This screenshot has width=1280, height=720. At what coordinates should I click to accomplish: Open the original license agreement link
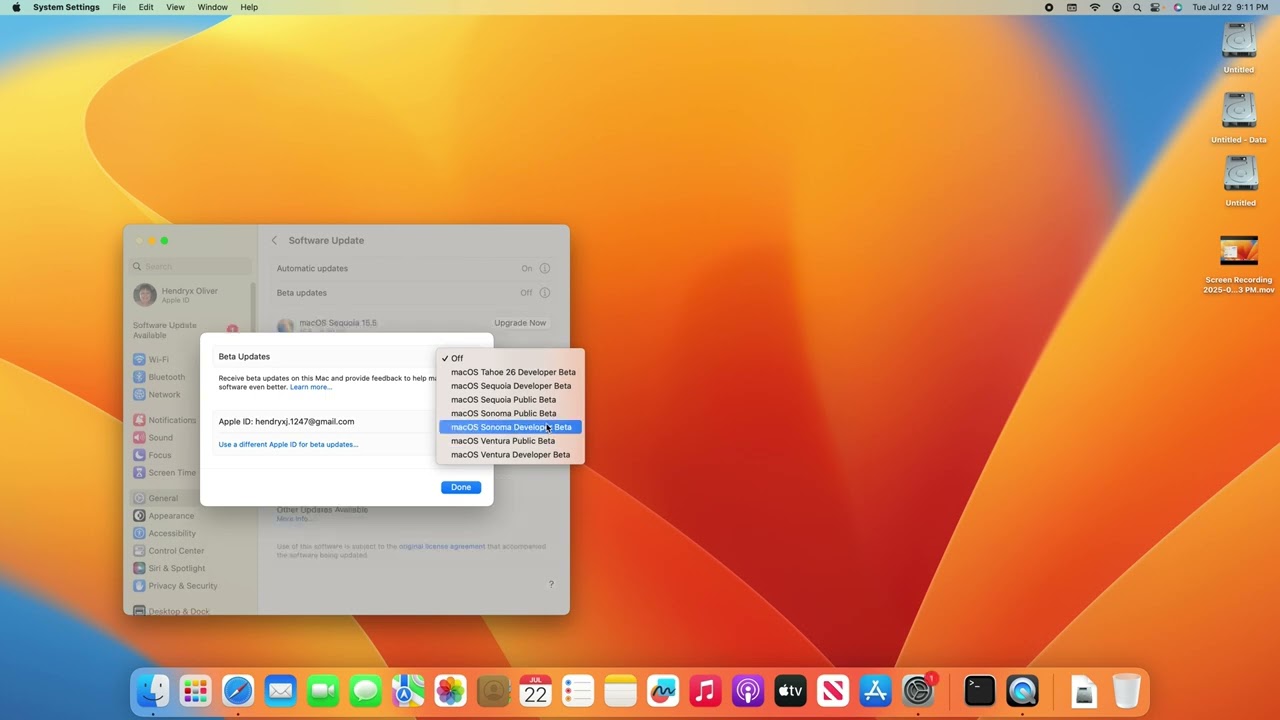click(442, 546)
